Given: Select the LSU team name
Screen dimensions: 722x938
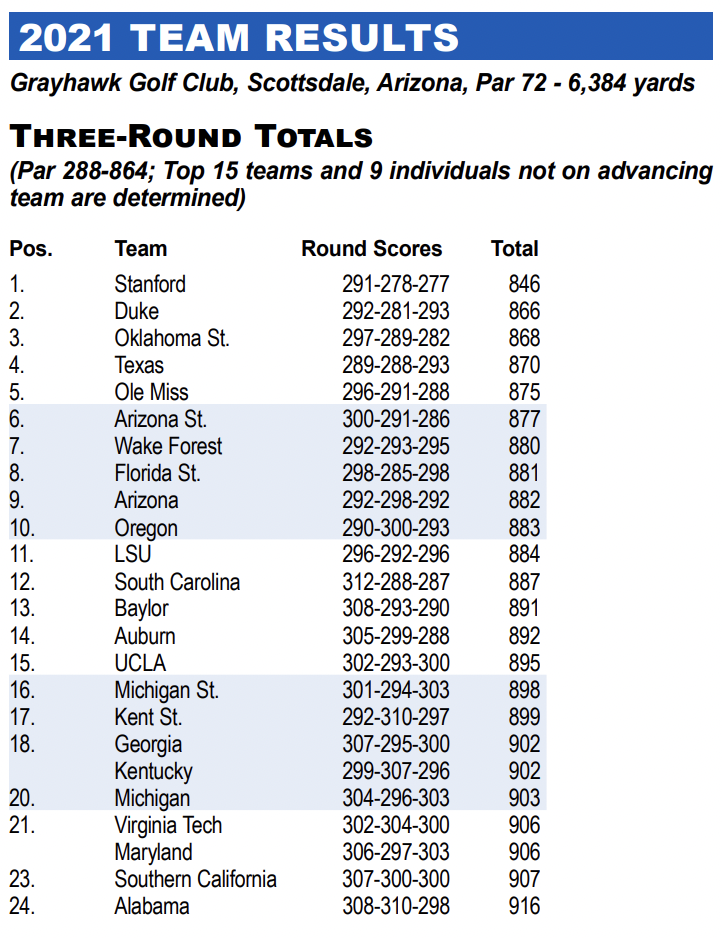Looking at the screenshot, I should coord(133,554).
